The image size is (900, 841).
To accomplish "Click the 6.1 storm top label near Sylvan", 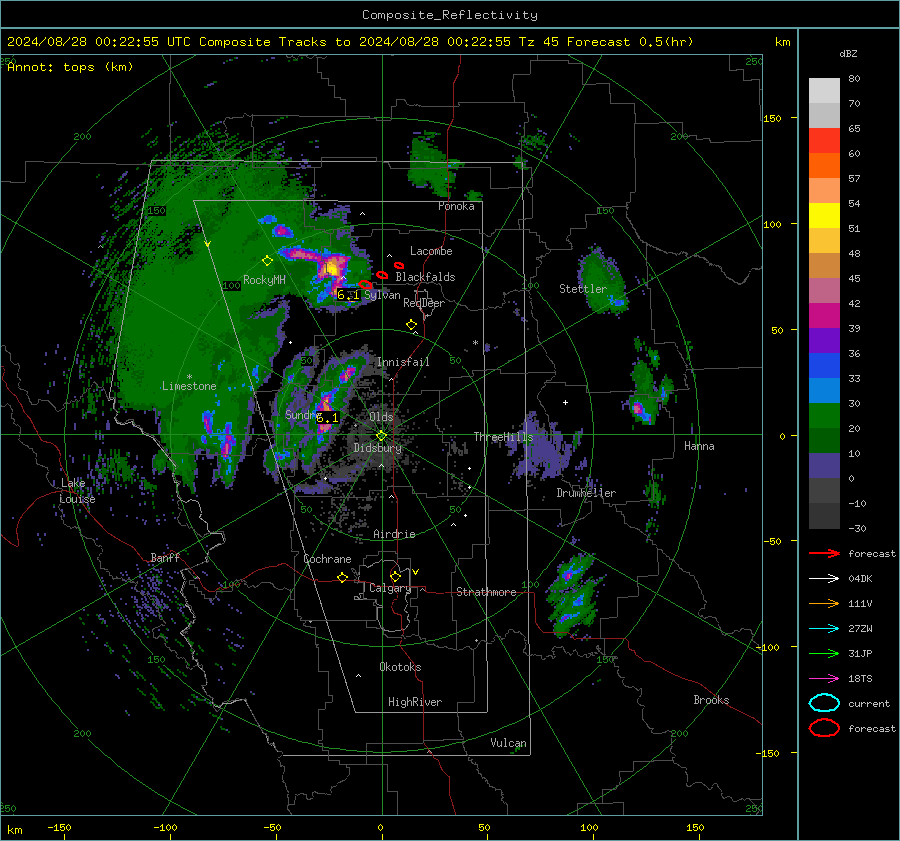I will pos(348,295).
